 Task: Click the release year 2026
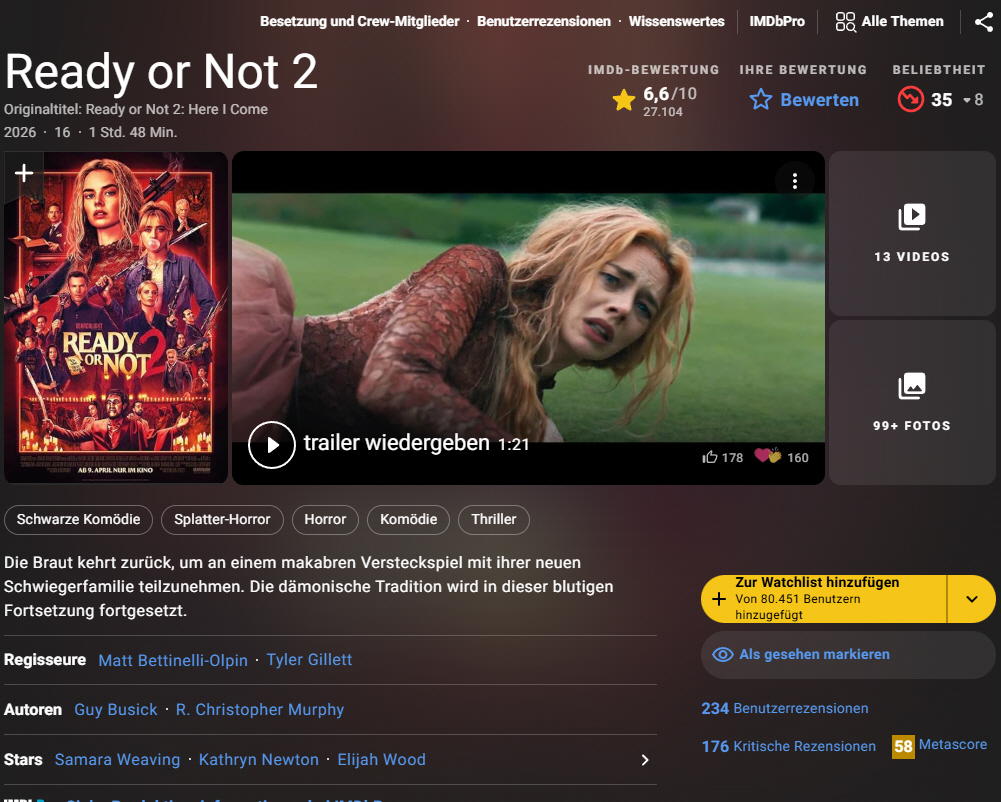20,132
